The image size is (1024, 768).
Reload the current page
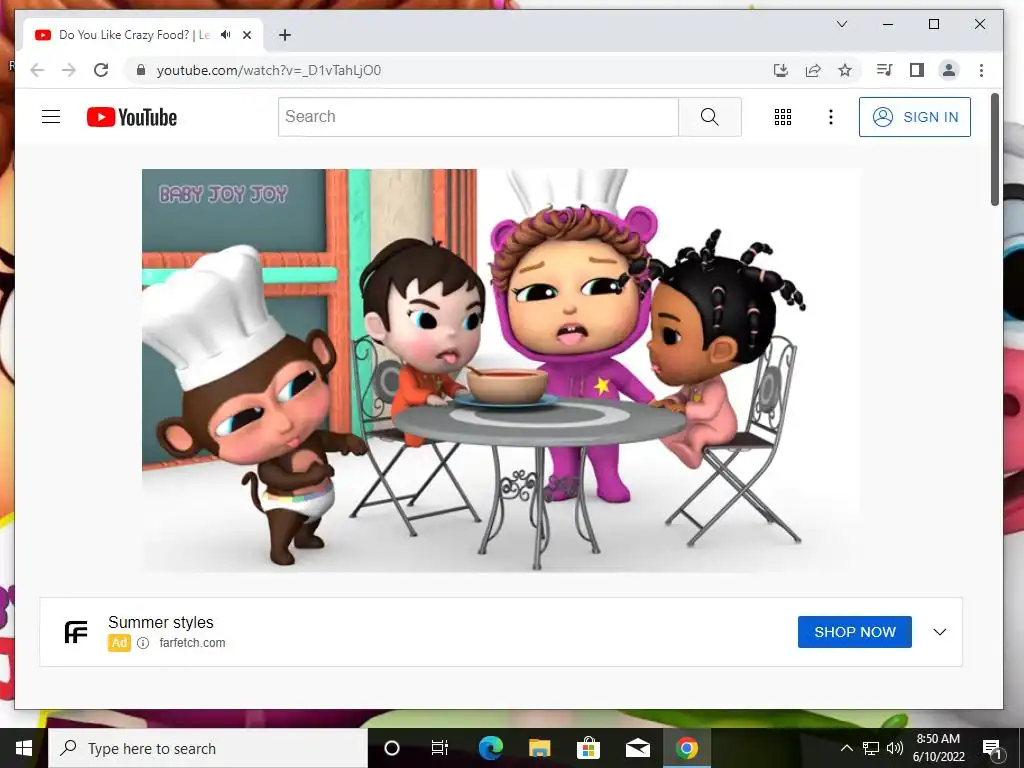click(x=101, y=70)
